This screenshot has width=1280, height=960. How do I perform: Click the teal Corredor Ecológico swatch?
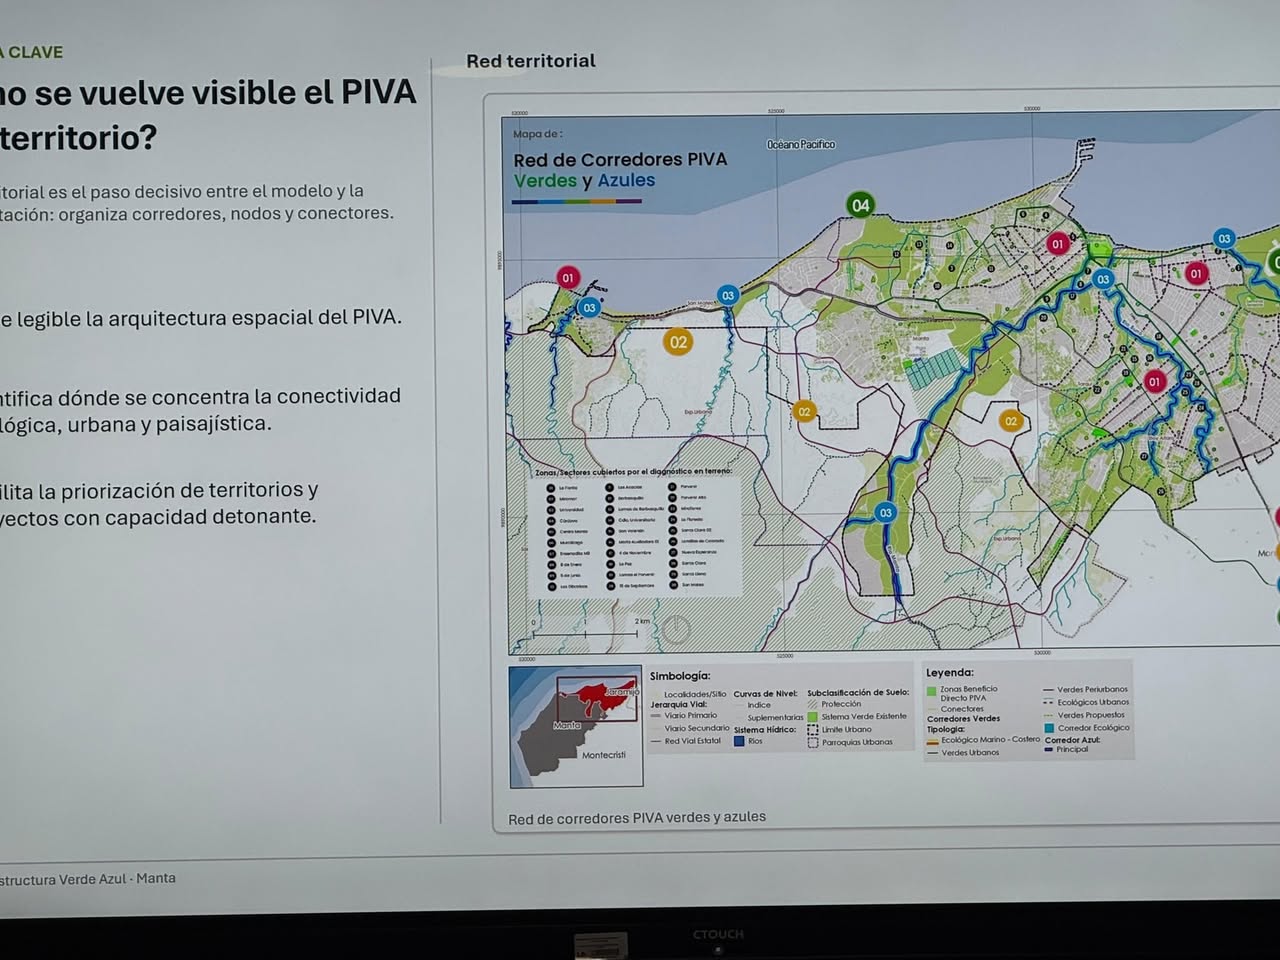point(1049,728)
